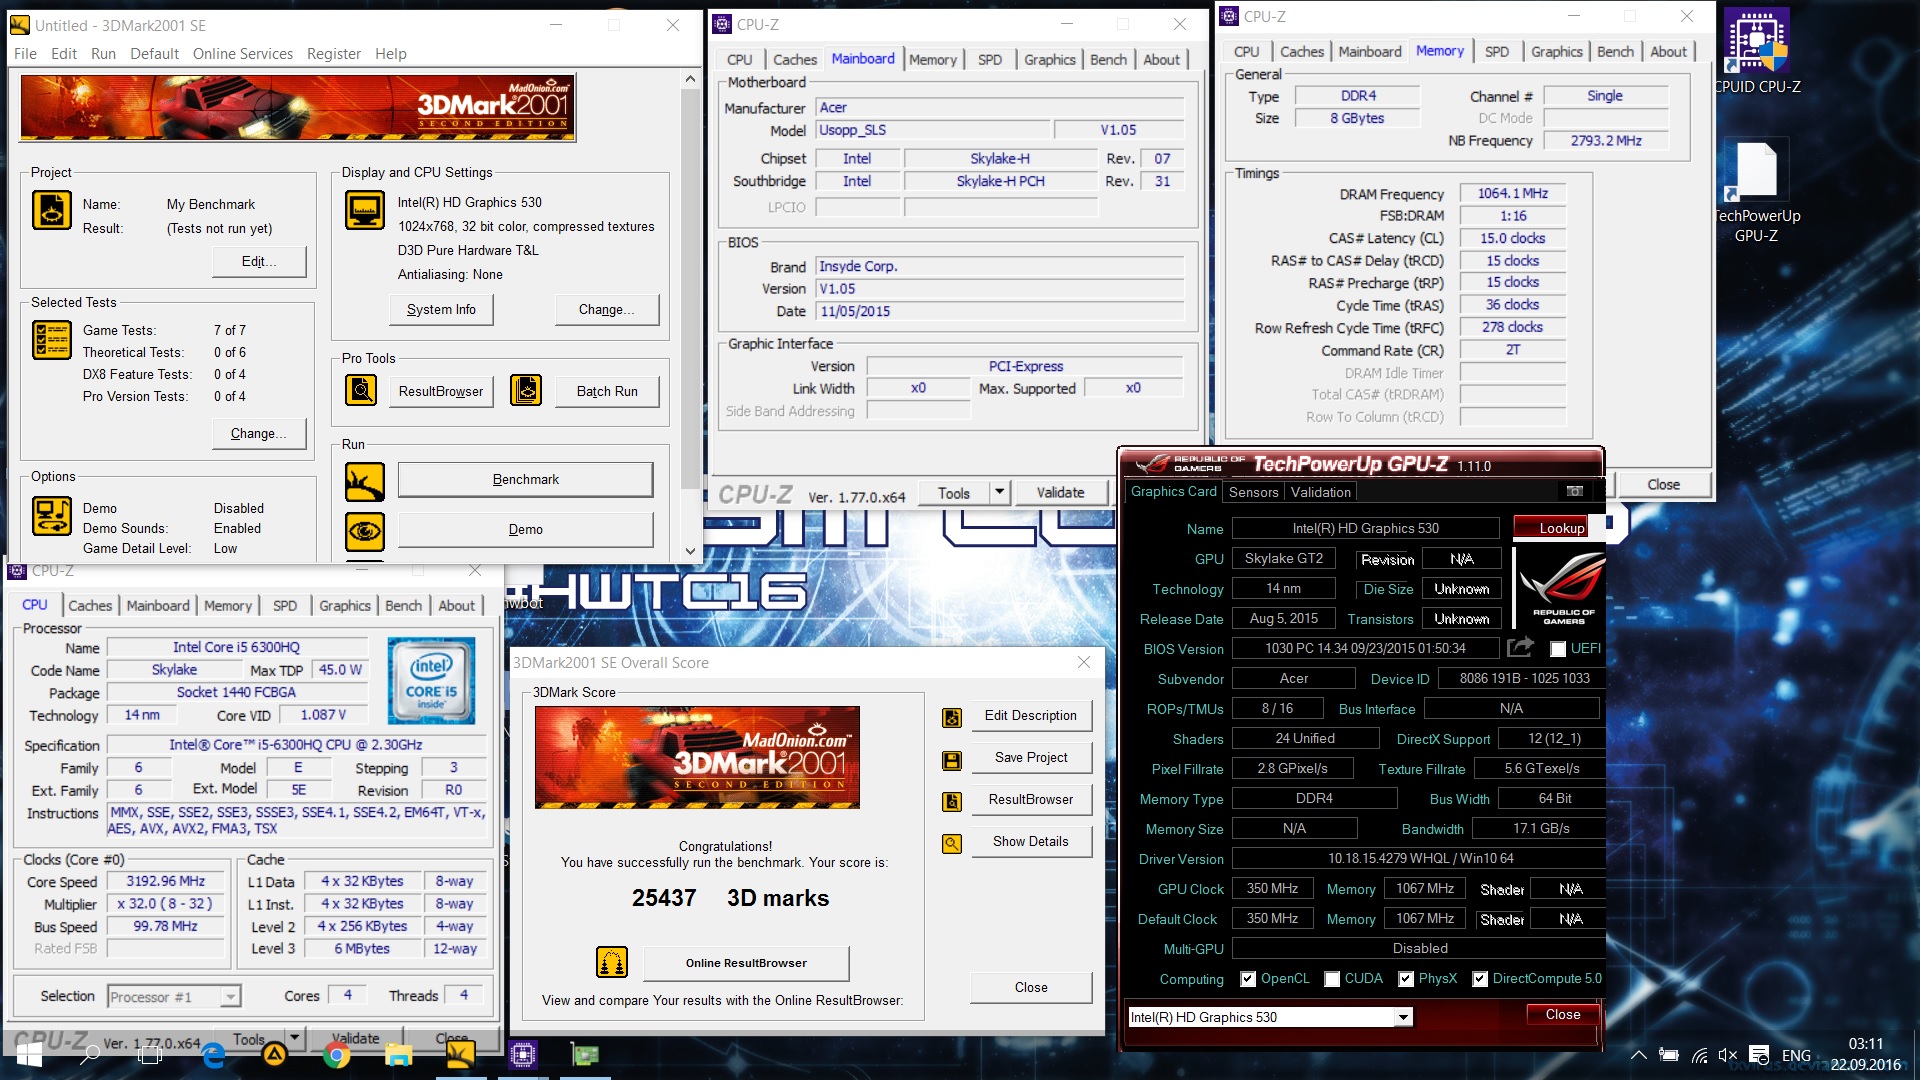Click the muted volume tray icon
This screenshot has height=1080, width=1920.
[1727, 1055]
